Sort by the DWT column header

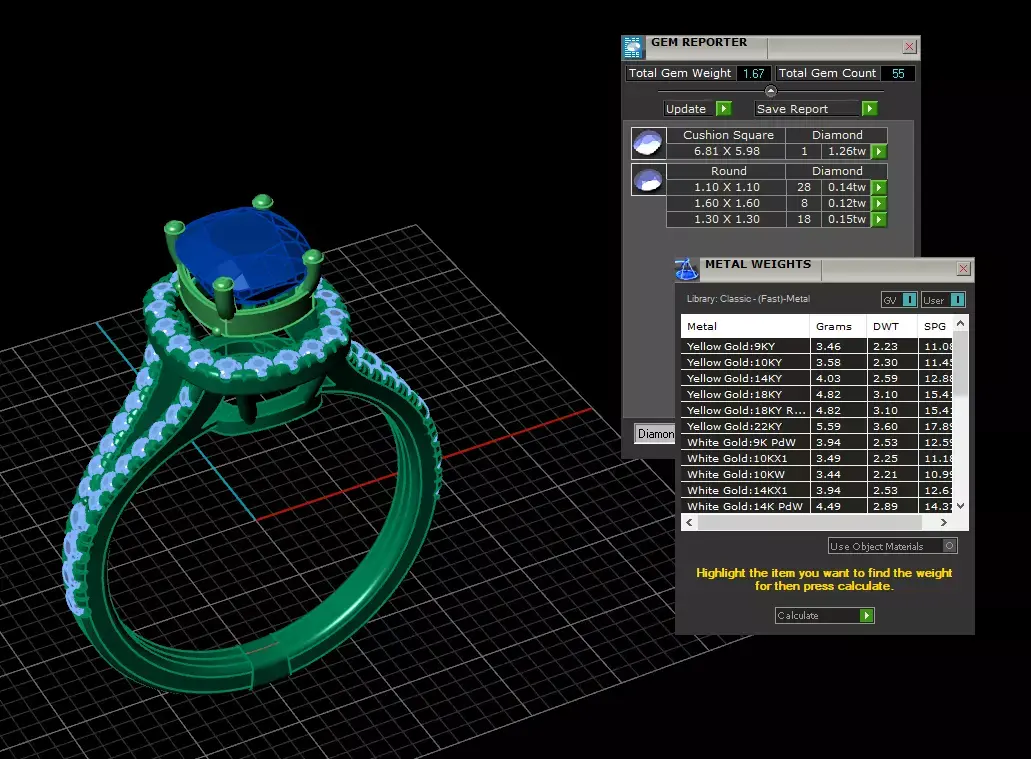892,326
